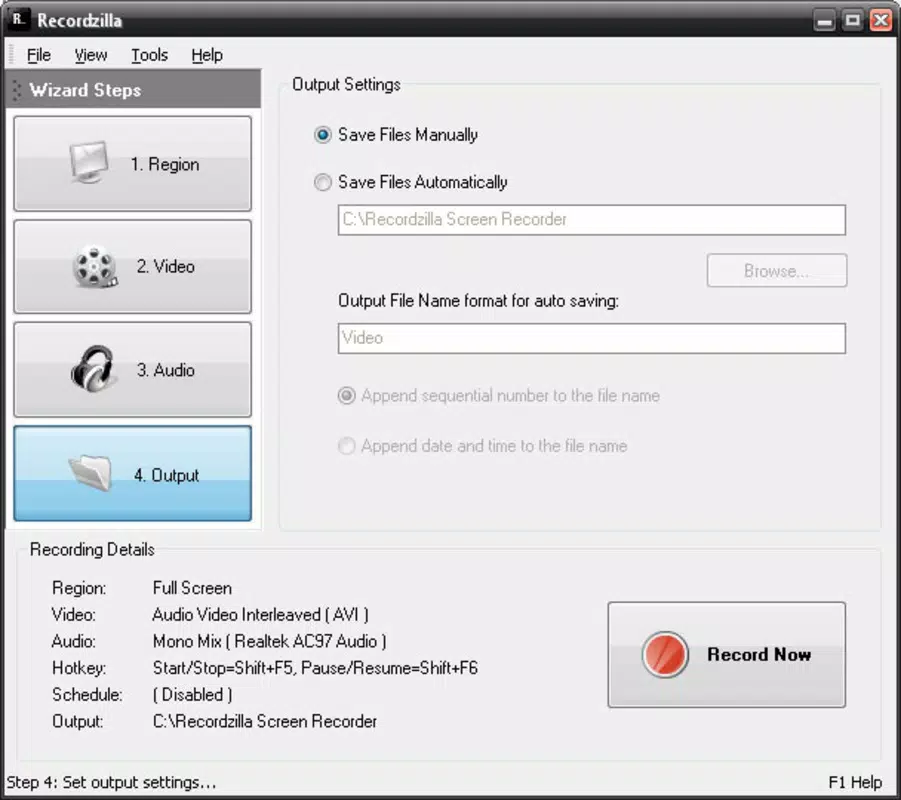This screenshot has width=901, height=800.
Task: Open the Help menu
Action: [207, 55]
